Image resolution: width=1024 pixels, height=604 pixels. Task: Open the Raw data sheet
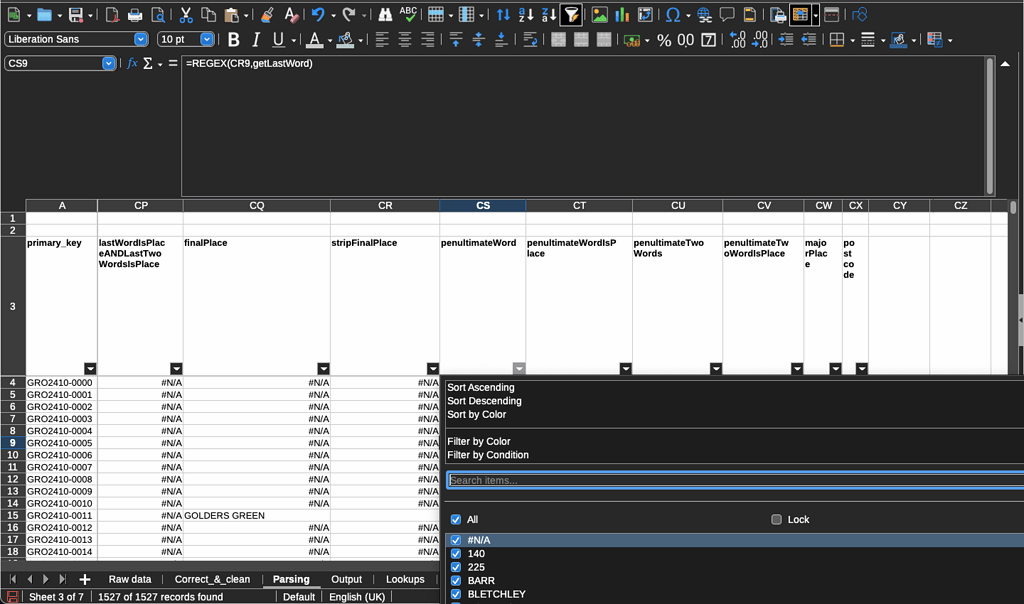pyautogui.click(x=130, y=578)
